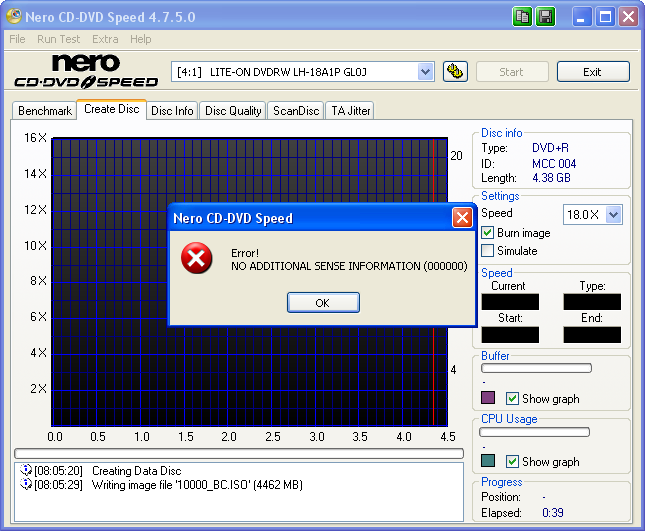Image resolution: width=645 pixels, height=531 pixels.
Task: Click OK in the error dialog
Action: point(323,303)
